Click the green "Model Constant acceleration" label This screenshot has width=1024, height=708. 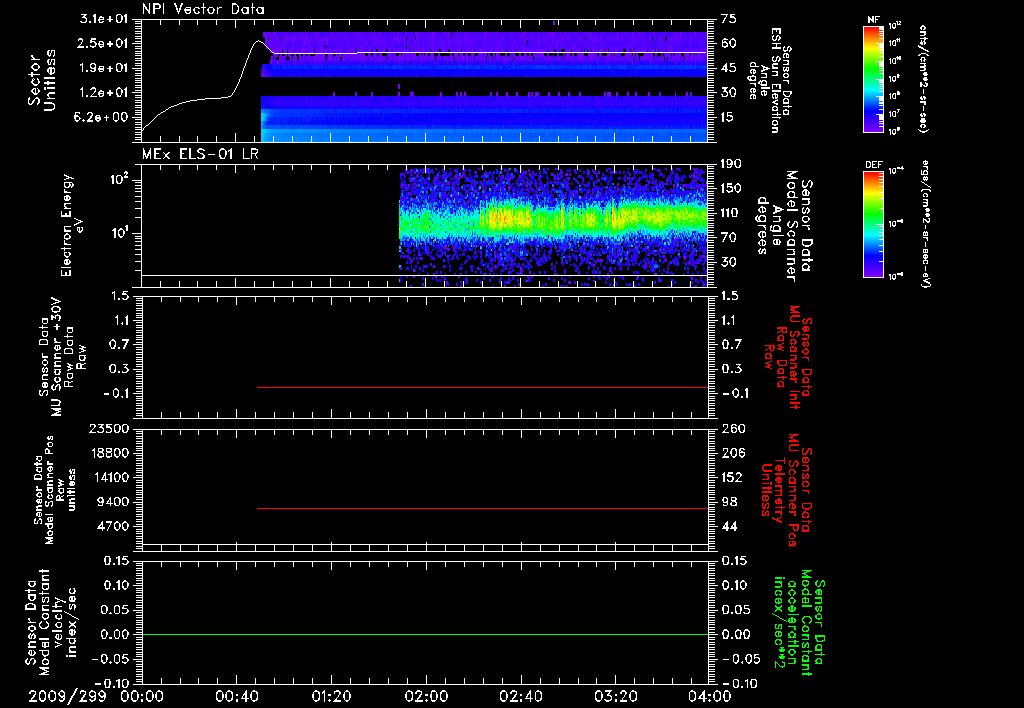tap(799, 622)
